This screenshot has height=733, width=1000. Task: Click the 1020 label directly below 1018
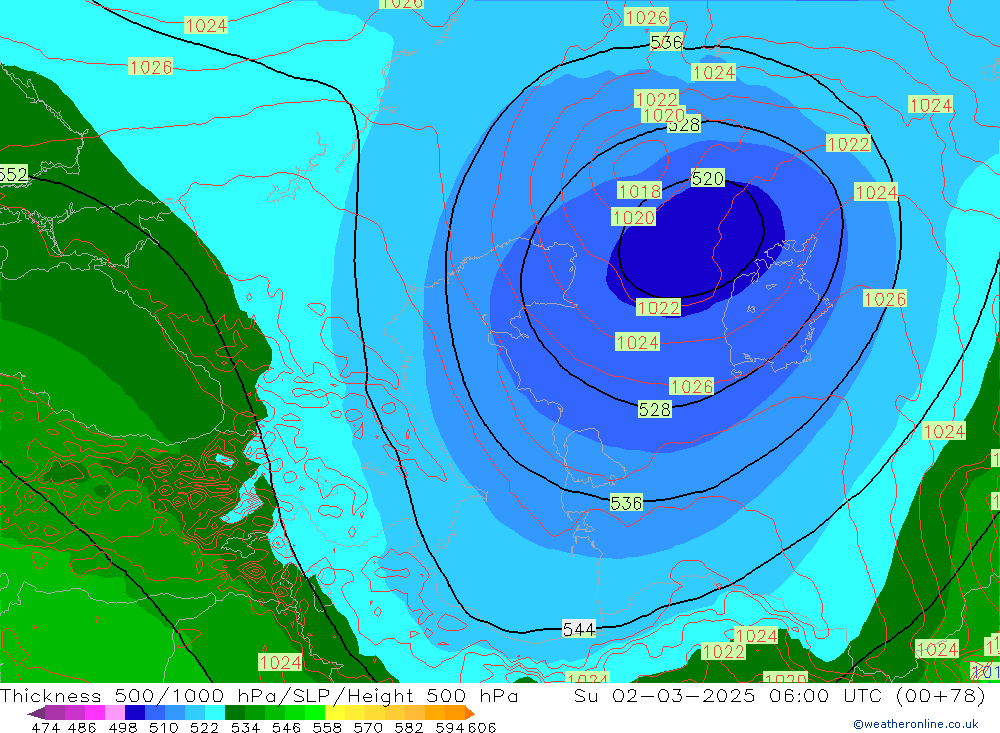(634, 217)
